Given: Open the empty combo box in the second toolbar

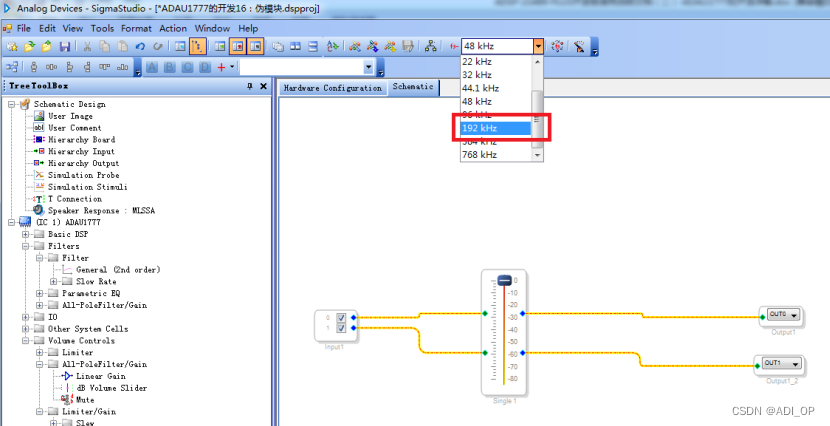Looking at the screenshot, I should pyautogui.click(x=368, y=67).
